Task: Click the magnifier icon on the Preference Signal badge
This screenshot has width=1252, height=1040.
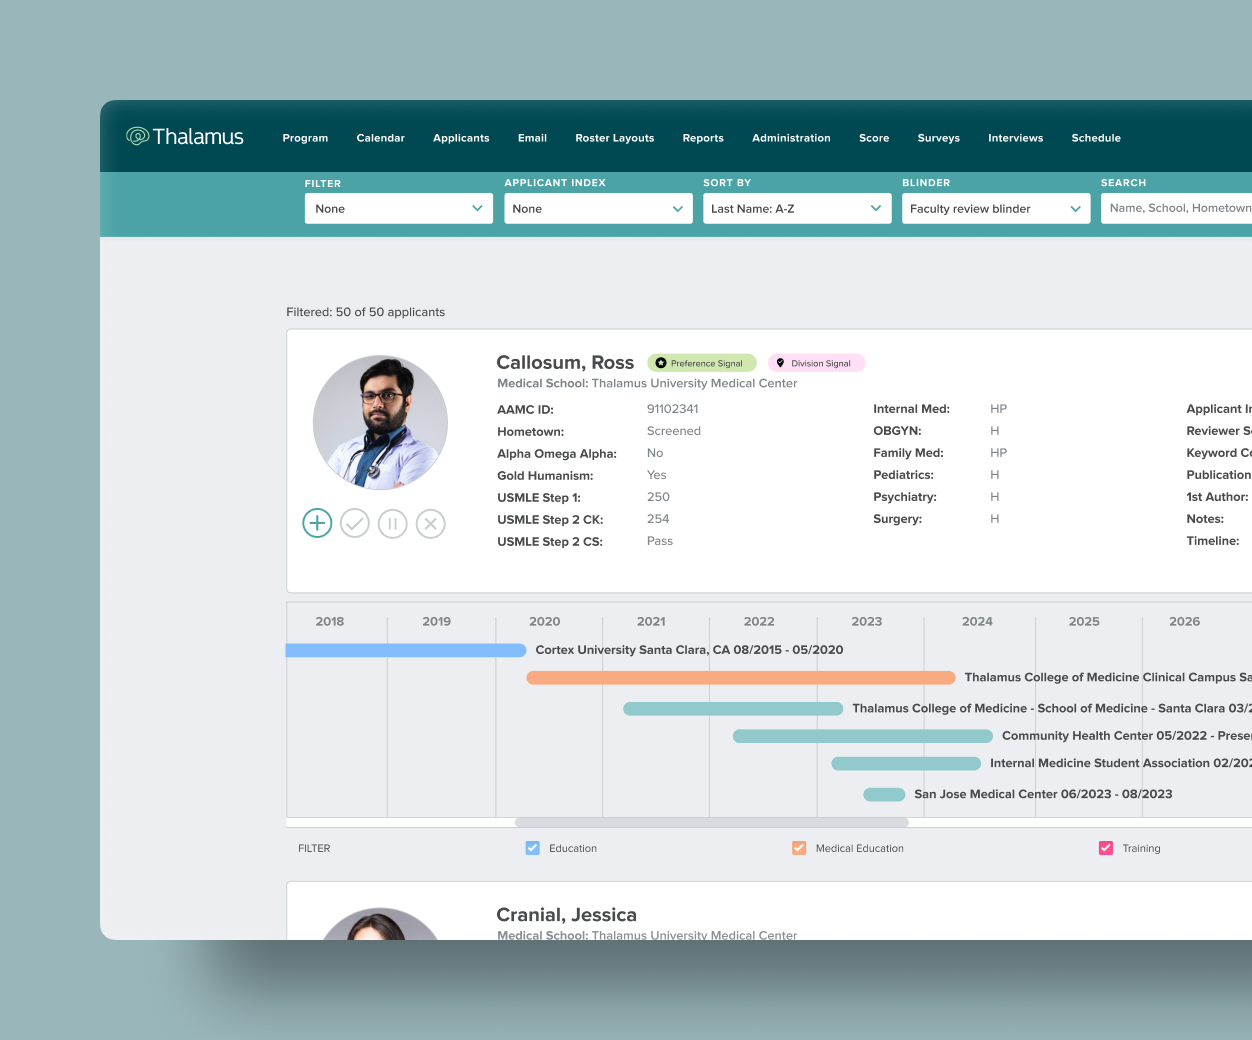Action: click(662, 362)
